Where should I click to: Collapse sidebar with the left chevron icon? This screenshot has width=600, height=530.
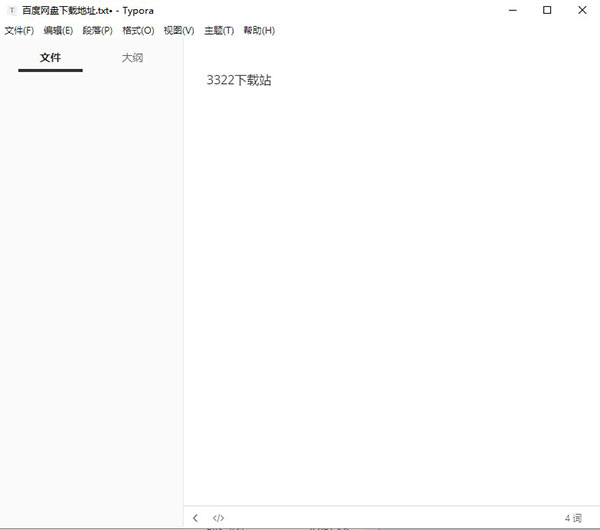196,518
